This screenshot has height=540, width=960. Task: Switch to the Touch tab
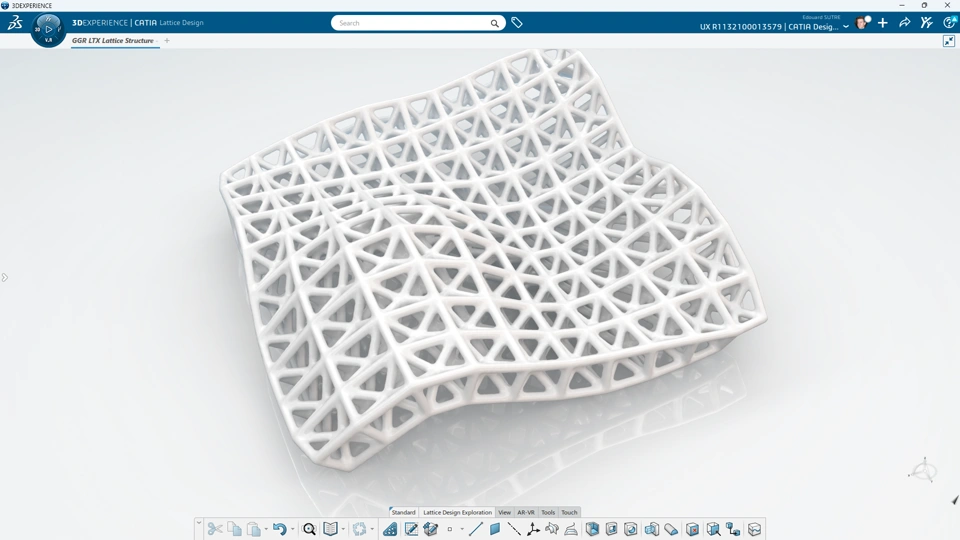(x=569, y=512)
